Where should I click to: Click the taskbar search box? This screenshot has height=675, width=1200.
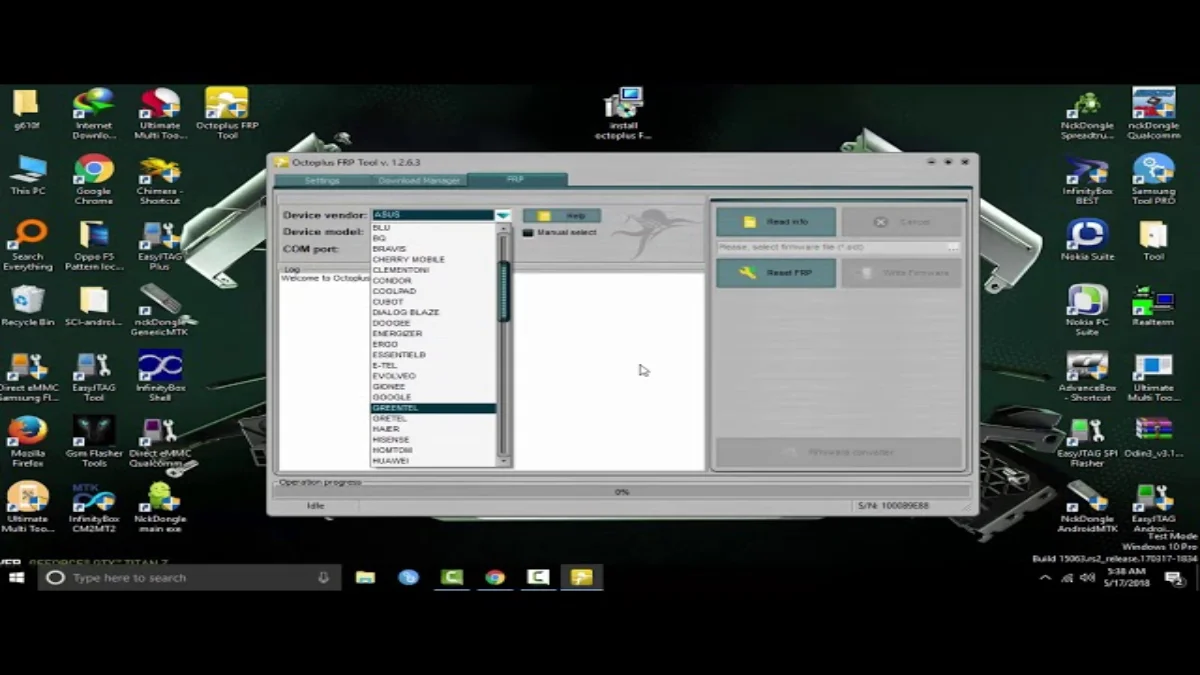[x=187, y=578]
